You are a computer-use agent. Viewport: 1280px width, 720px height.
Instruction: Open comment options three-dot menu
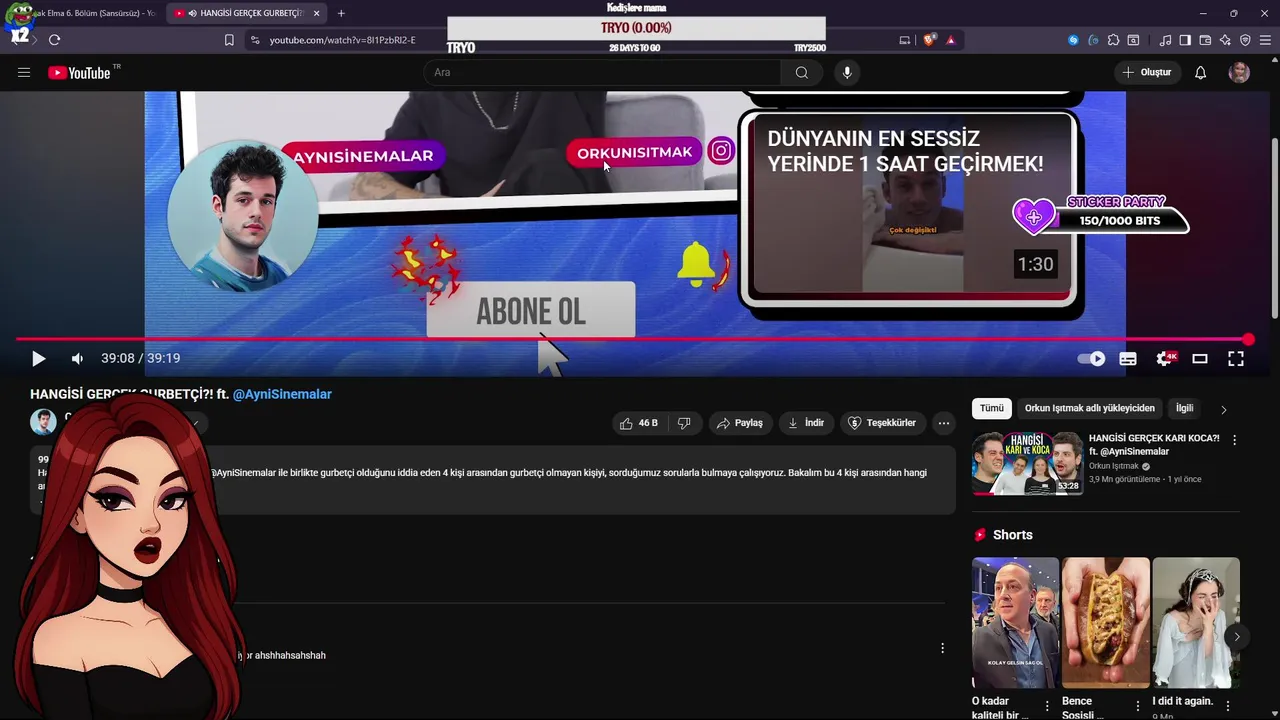(x=942, y=648)
